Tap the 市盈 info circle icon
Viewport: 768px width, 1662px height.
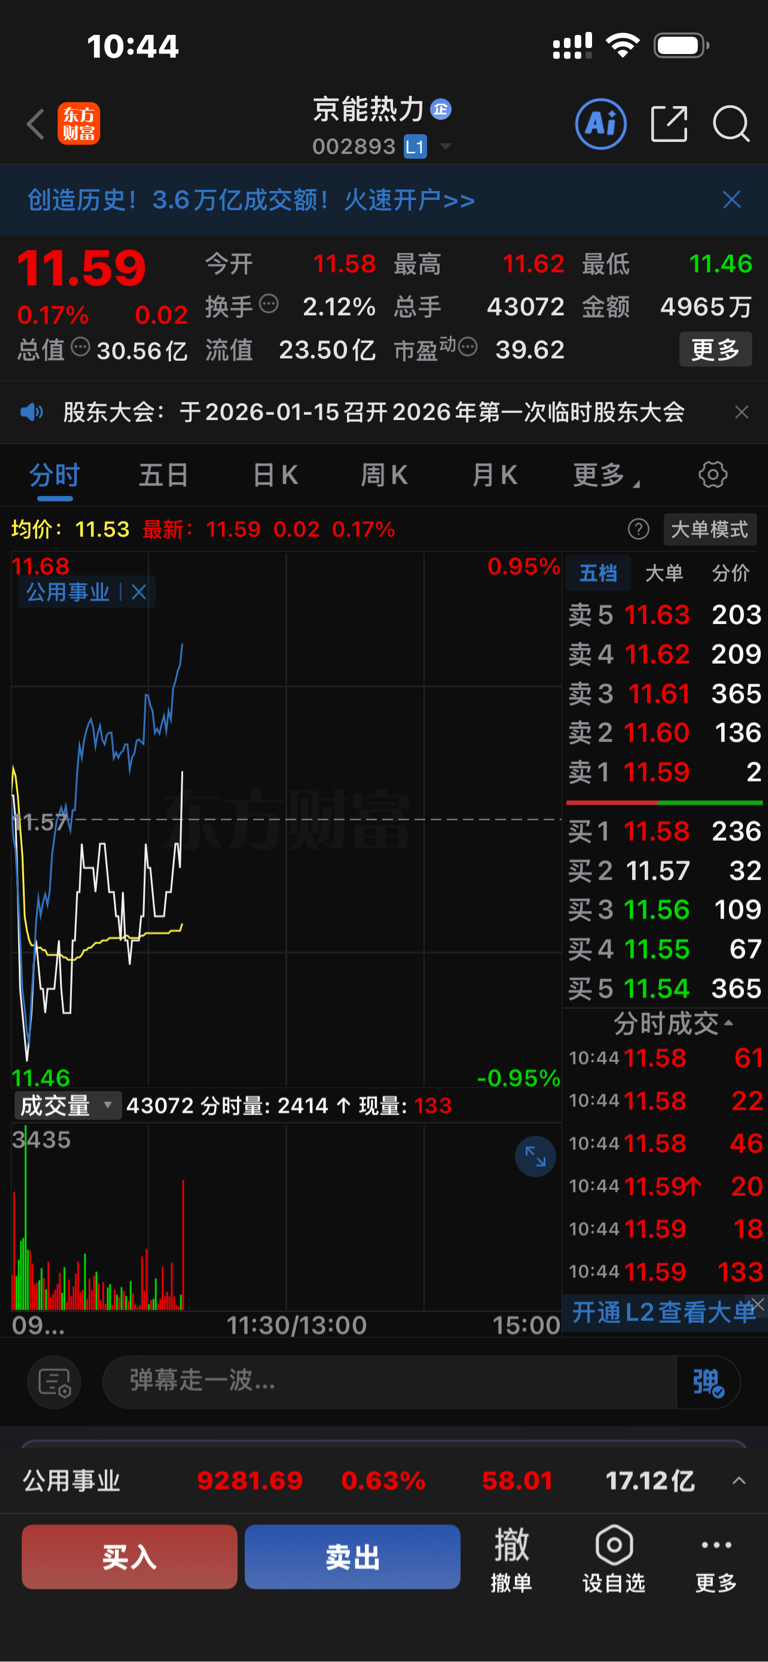click(x=467, y=347)
